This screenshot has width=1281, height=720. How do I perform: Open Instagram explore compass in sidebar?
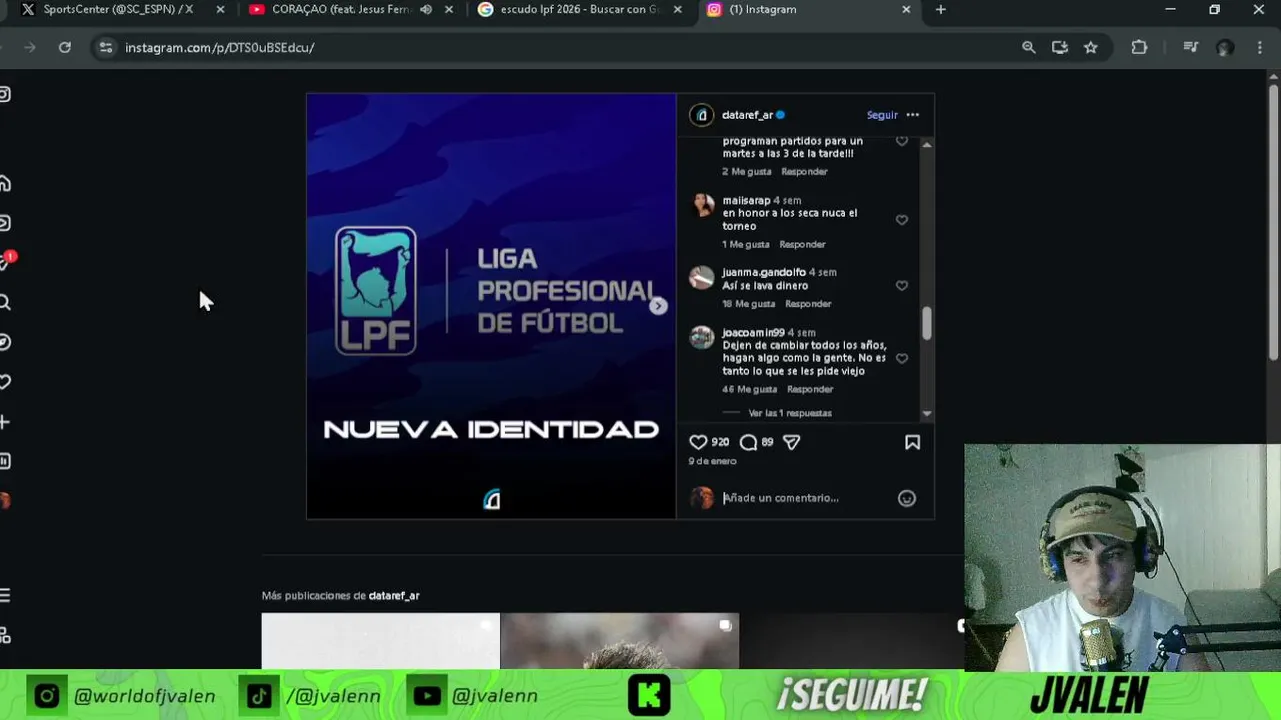(5, 342)
